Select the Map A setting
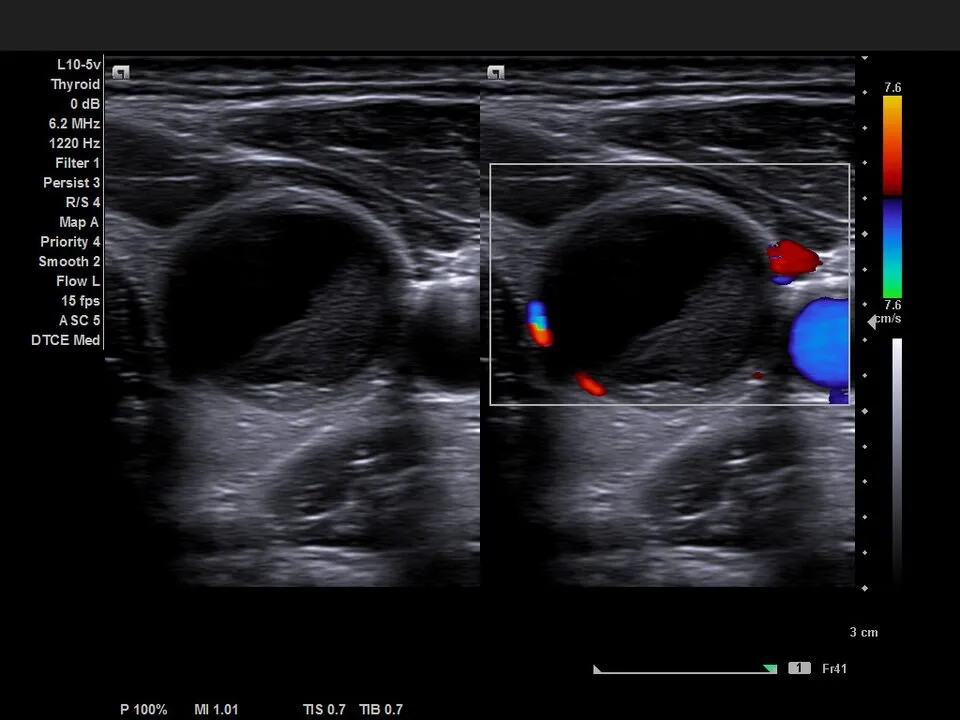Screen dimensions: 960x720 79,222
